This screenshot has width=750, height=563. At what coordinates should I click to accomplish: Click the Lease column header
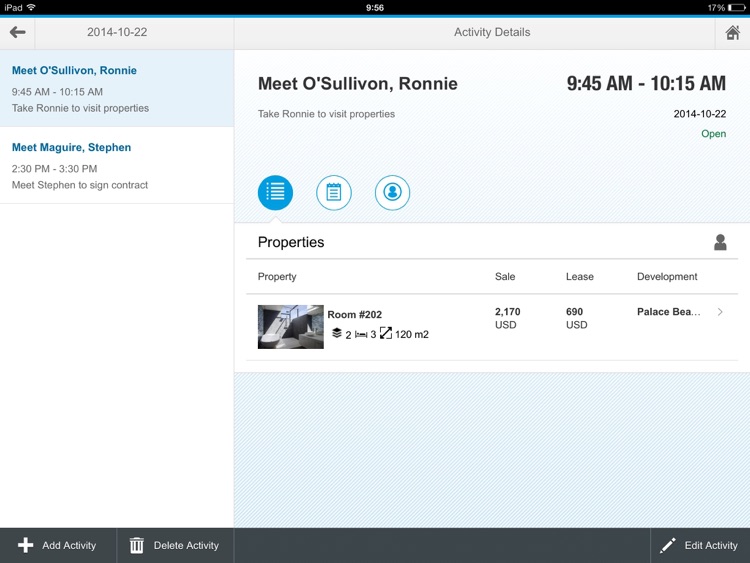(579, 276)
